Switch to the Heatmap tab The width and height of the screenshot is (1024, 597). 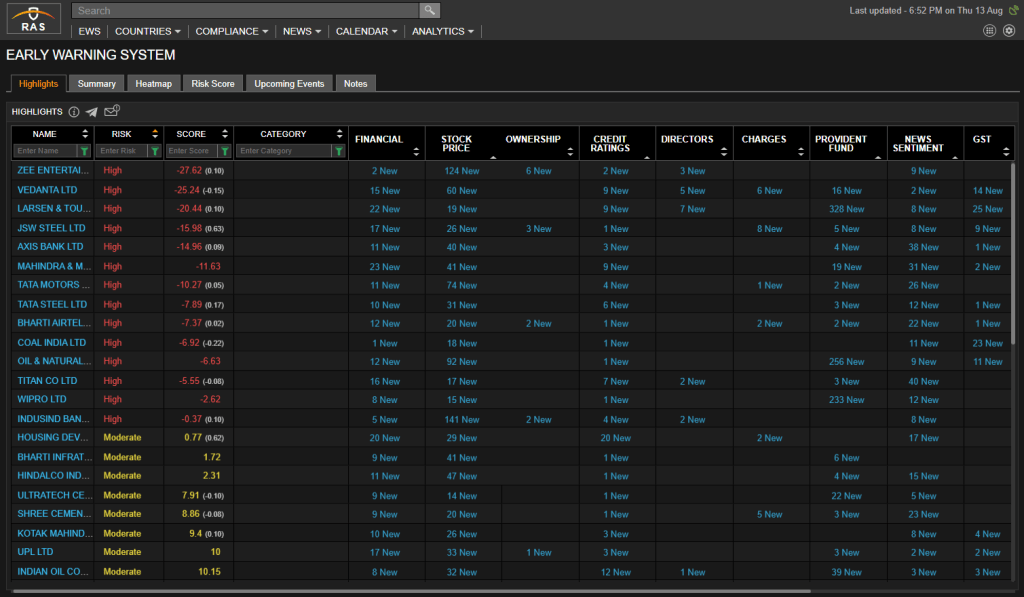click(x=153, y=84)
